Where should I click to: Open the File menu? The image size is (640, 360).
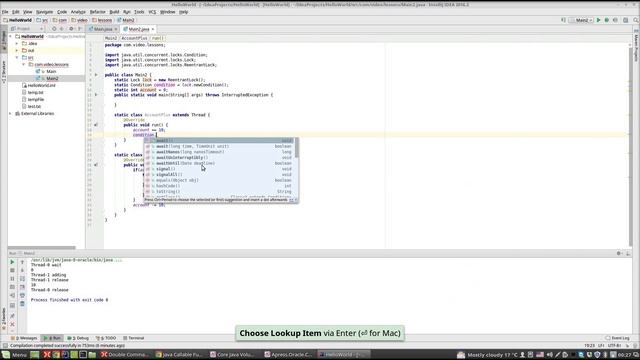pos(5,12)
